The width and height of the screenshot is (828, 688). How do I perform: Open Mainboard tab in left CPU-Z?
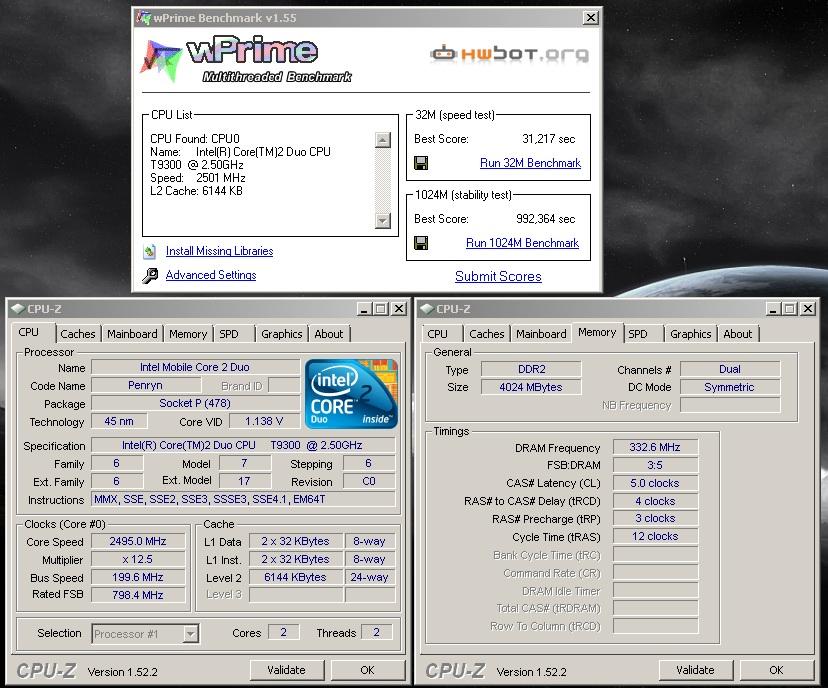tap(132, 334)
